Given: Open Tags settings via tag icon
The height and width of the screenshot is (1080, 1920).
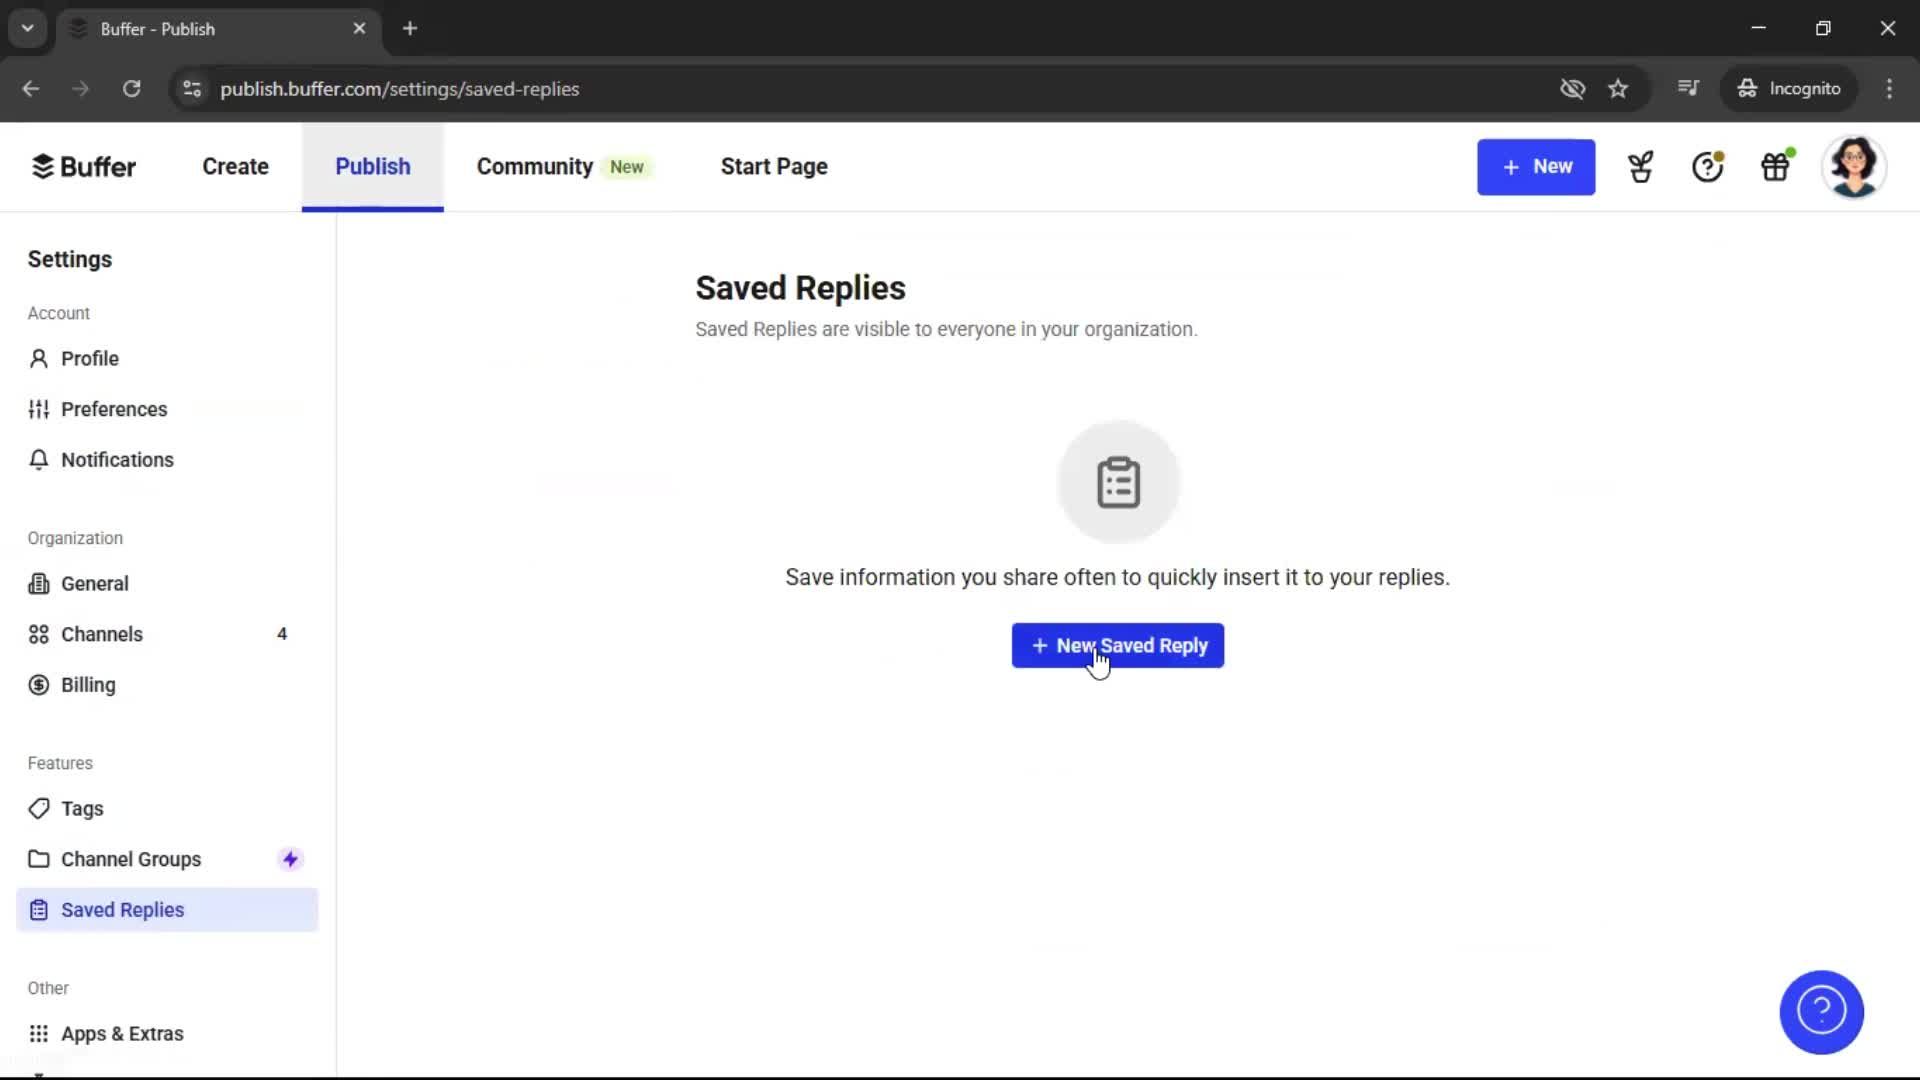Looking at the screenshot, I should click(x=82, y=808).
